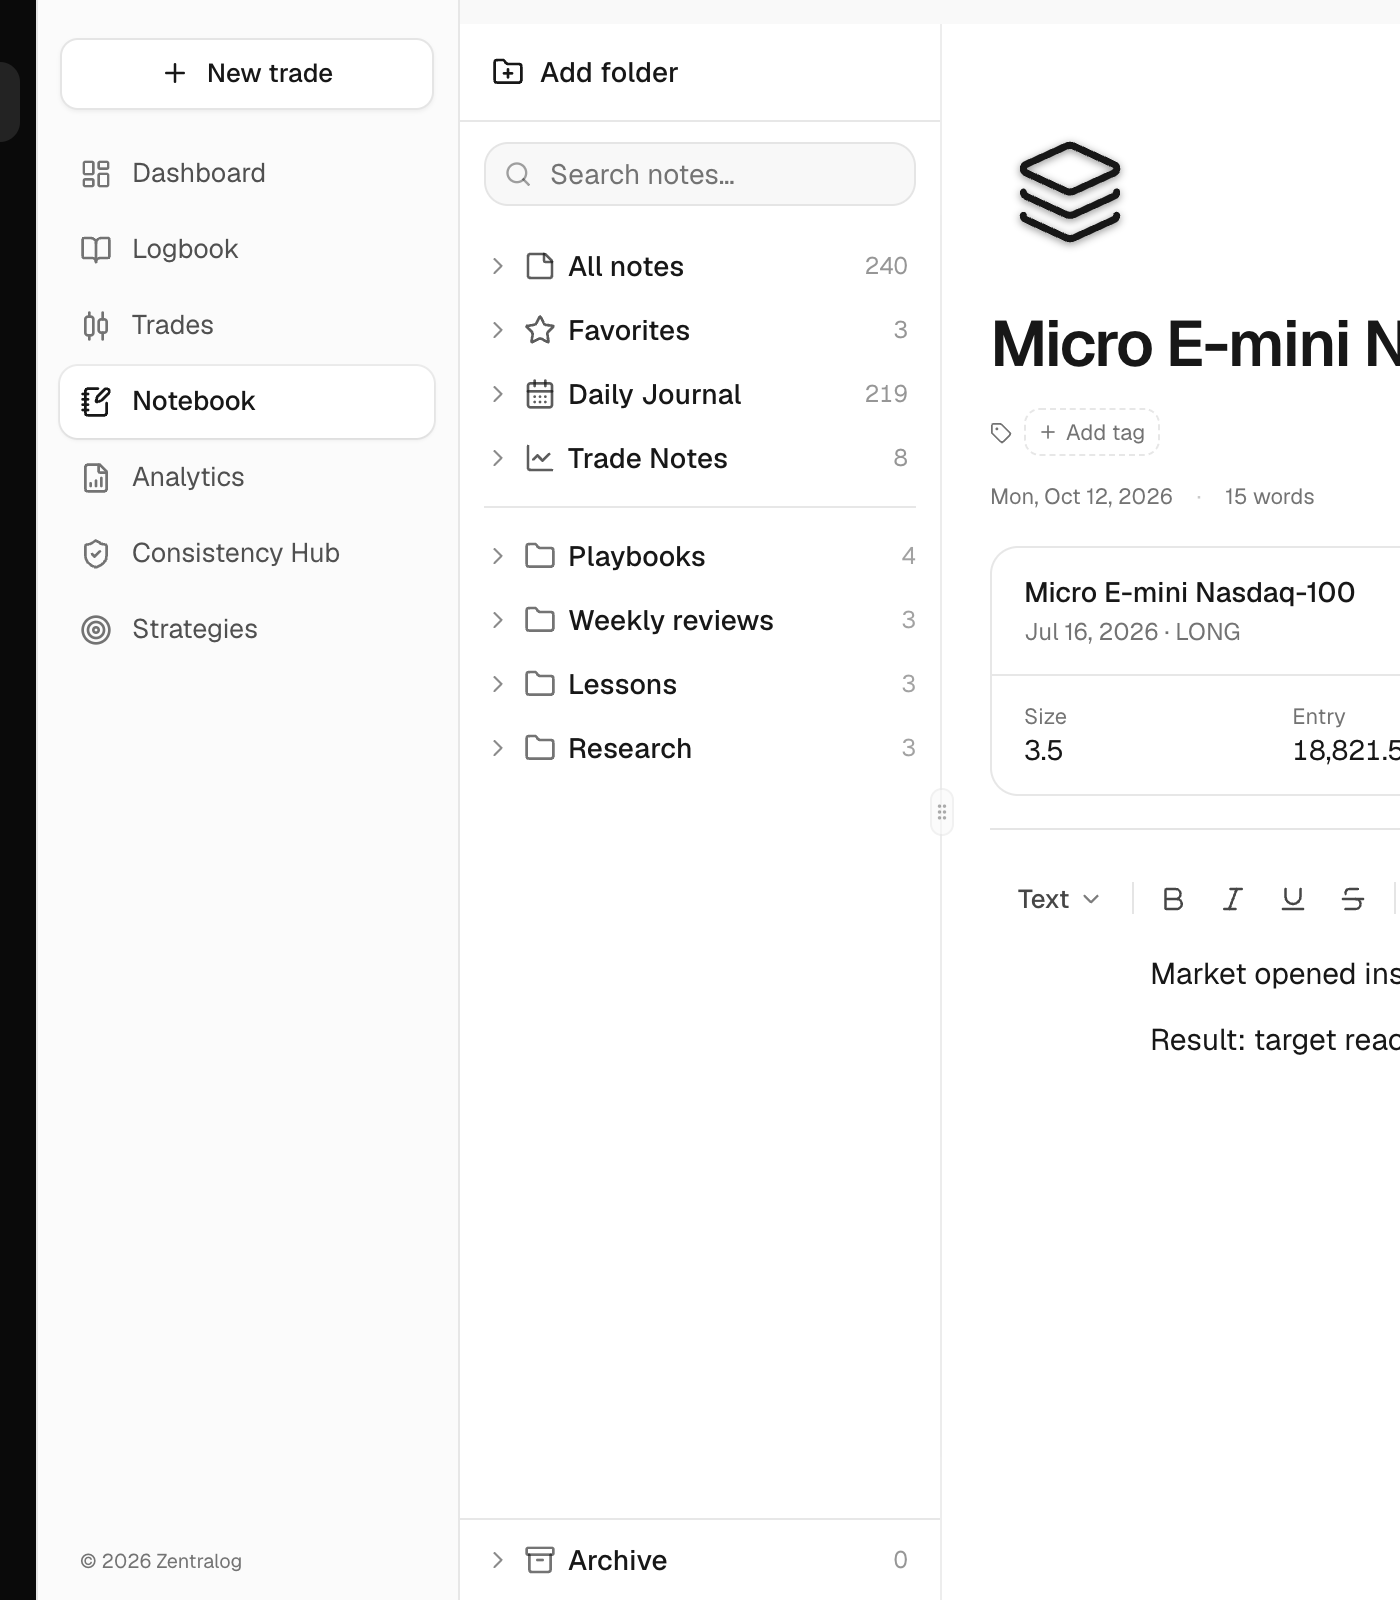
Task: Expand the Weekly reviews folder
Action: 498,620
